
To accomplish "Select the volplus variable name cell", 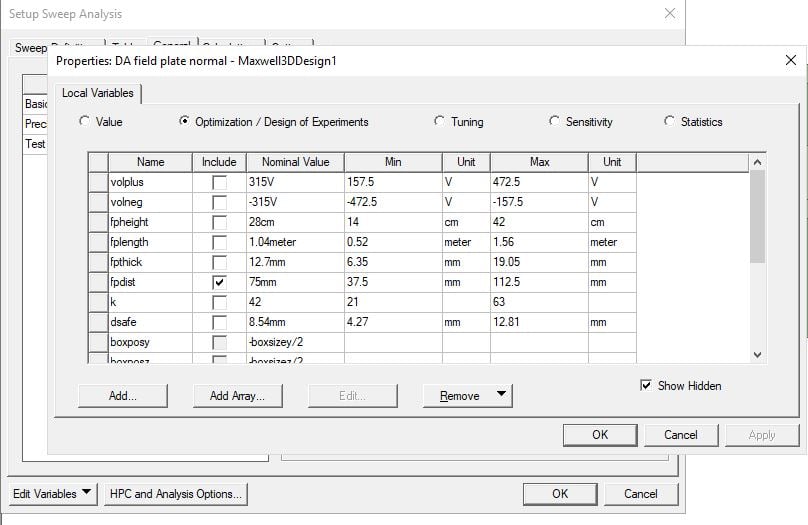I will tap(150, 182).
